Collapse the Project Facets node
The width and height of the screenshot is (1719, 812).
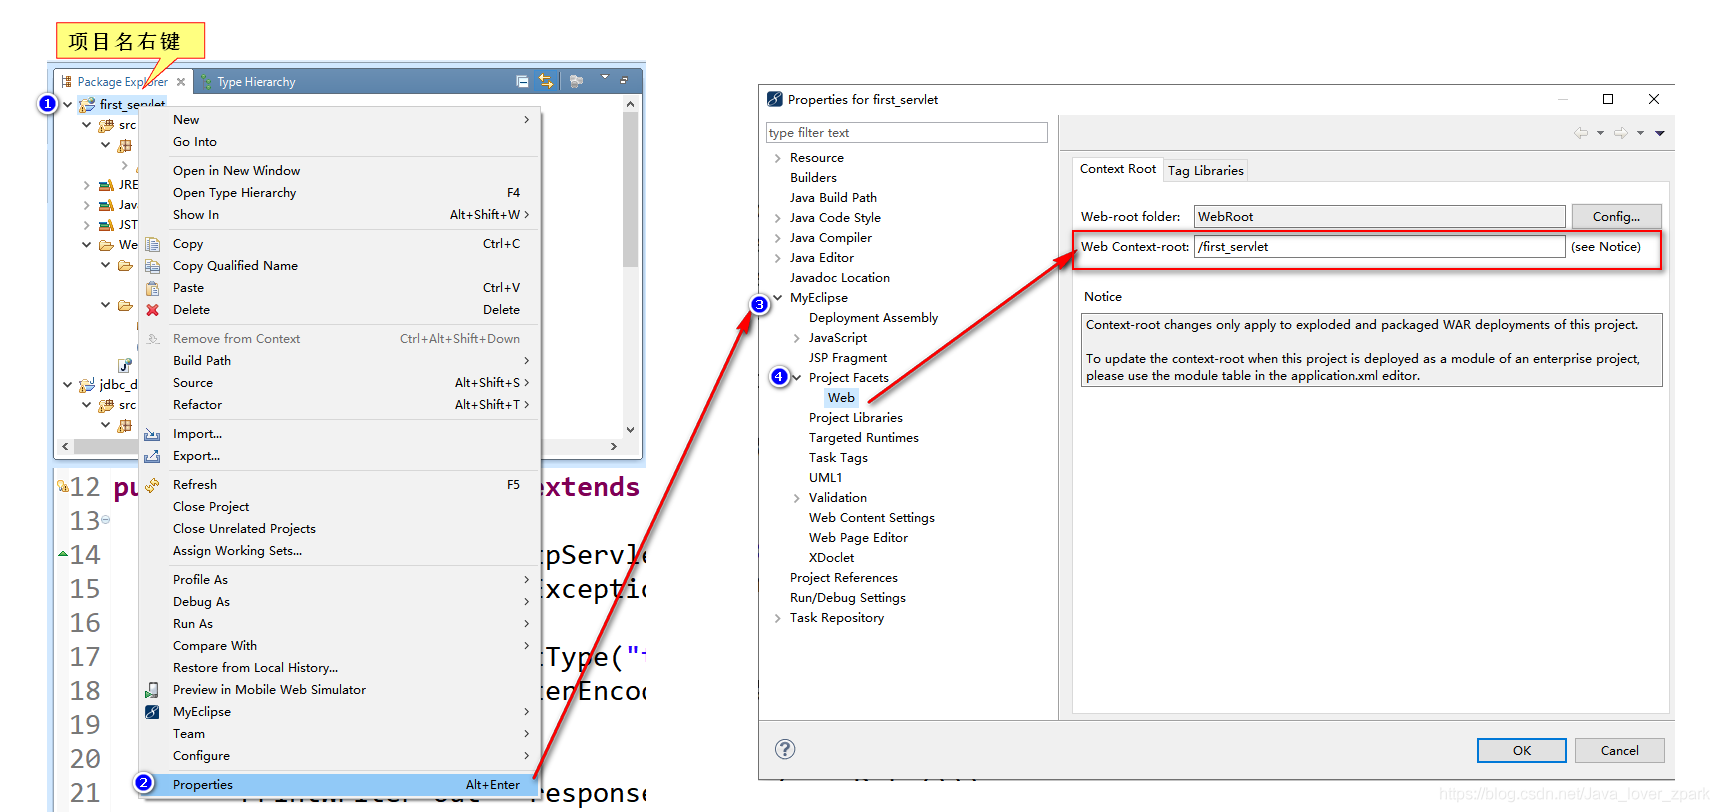point(797,378)
